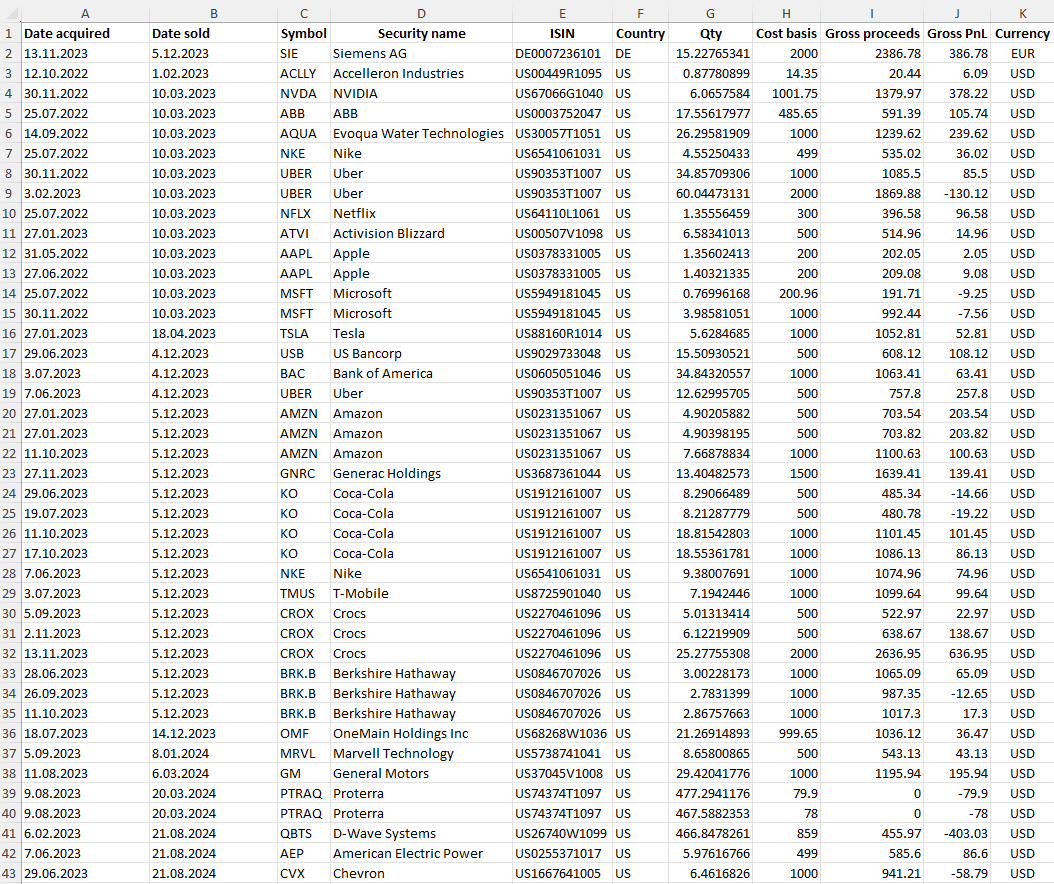The image size is (1054, 884).
Task: Click the 'Qty' header cell
Action: (x=711, y=34)
